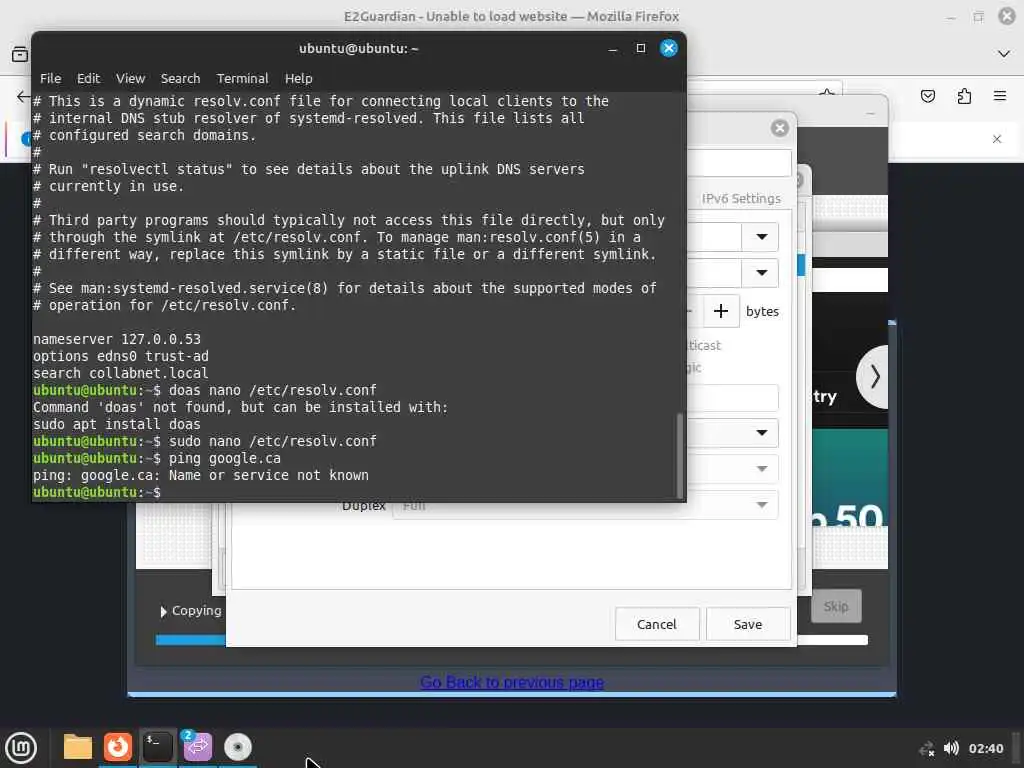Screen dimensions: 1024x768
Task: Click Save in the connection editor
Action: (x=748, y=624)
